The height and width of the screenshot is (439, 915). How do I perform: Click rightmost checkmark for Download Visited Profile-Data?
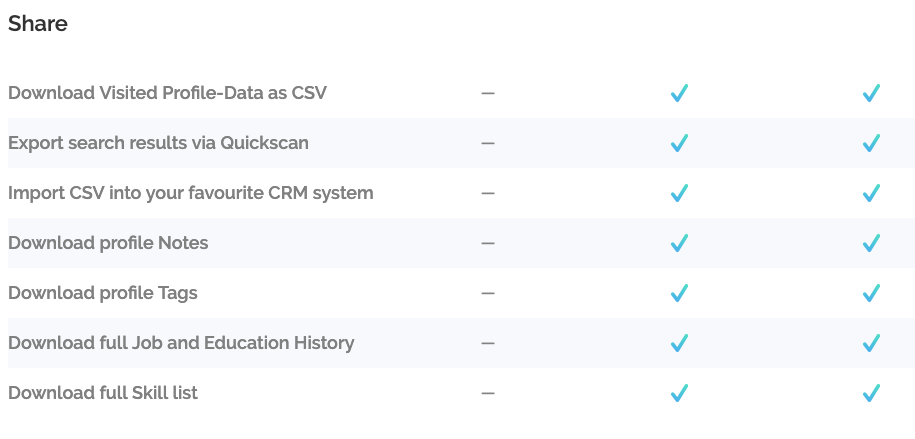[871, 93]
